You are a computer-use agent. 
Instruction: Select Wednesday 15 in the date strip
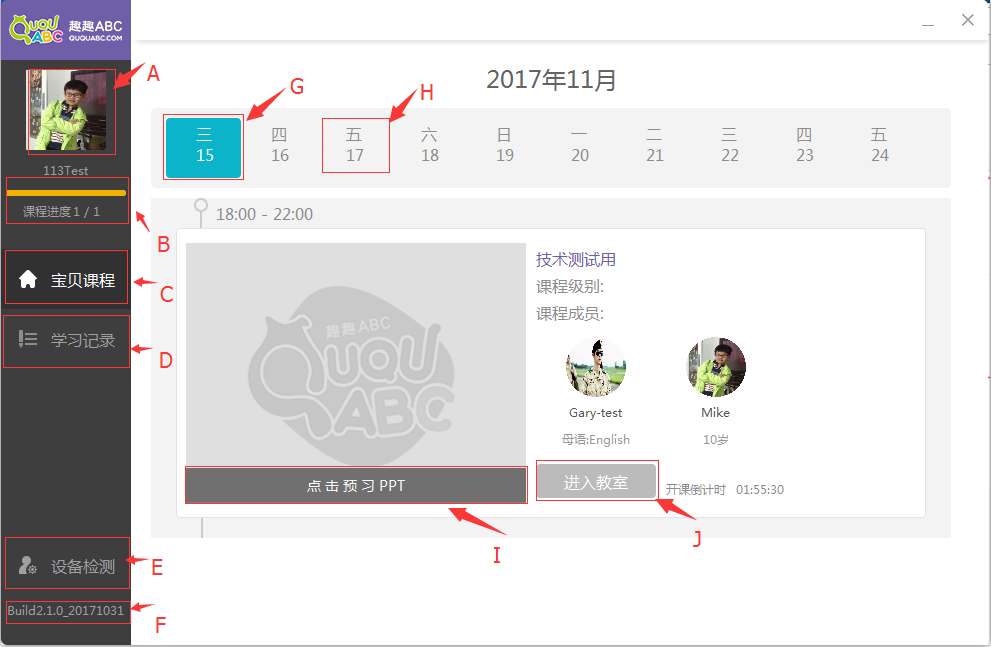[204, 147]
